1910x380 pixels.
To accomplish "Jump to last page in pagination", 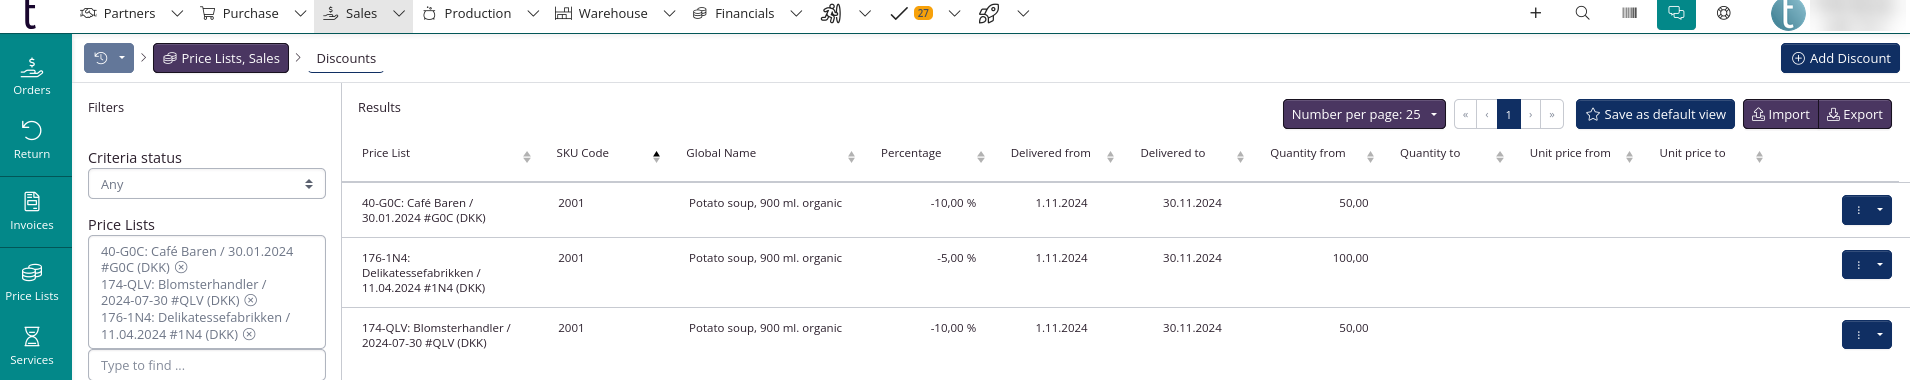I will click(x=1552, y=114).
